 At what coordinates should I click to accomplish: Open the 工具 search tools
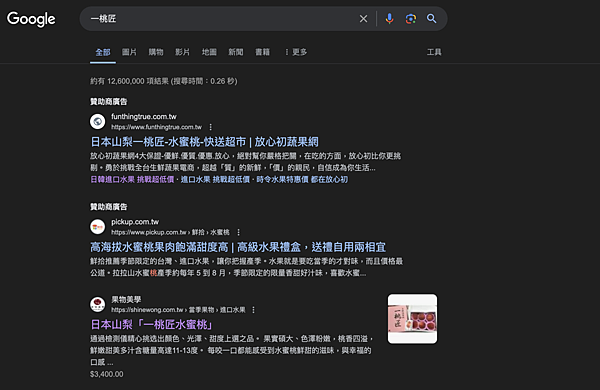pyautogui.click(x=434, y=52)
